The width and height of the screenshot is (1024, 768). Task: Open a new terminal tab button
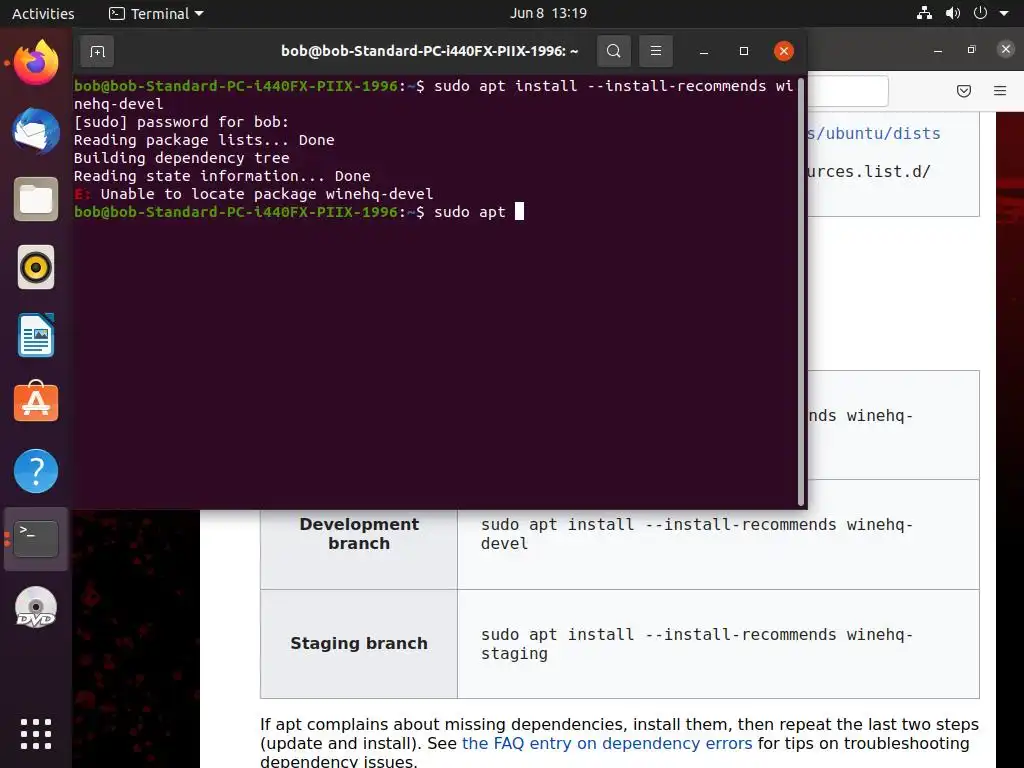97,51
